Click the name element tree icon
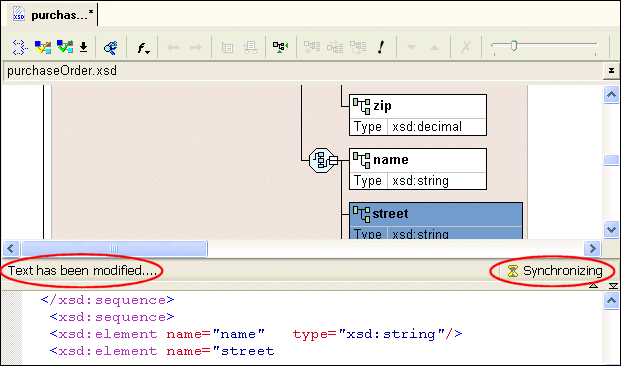 tap(361, 160)
